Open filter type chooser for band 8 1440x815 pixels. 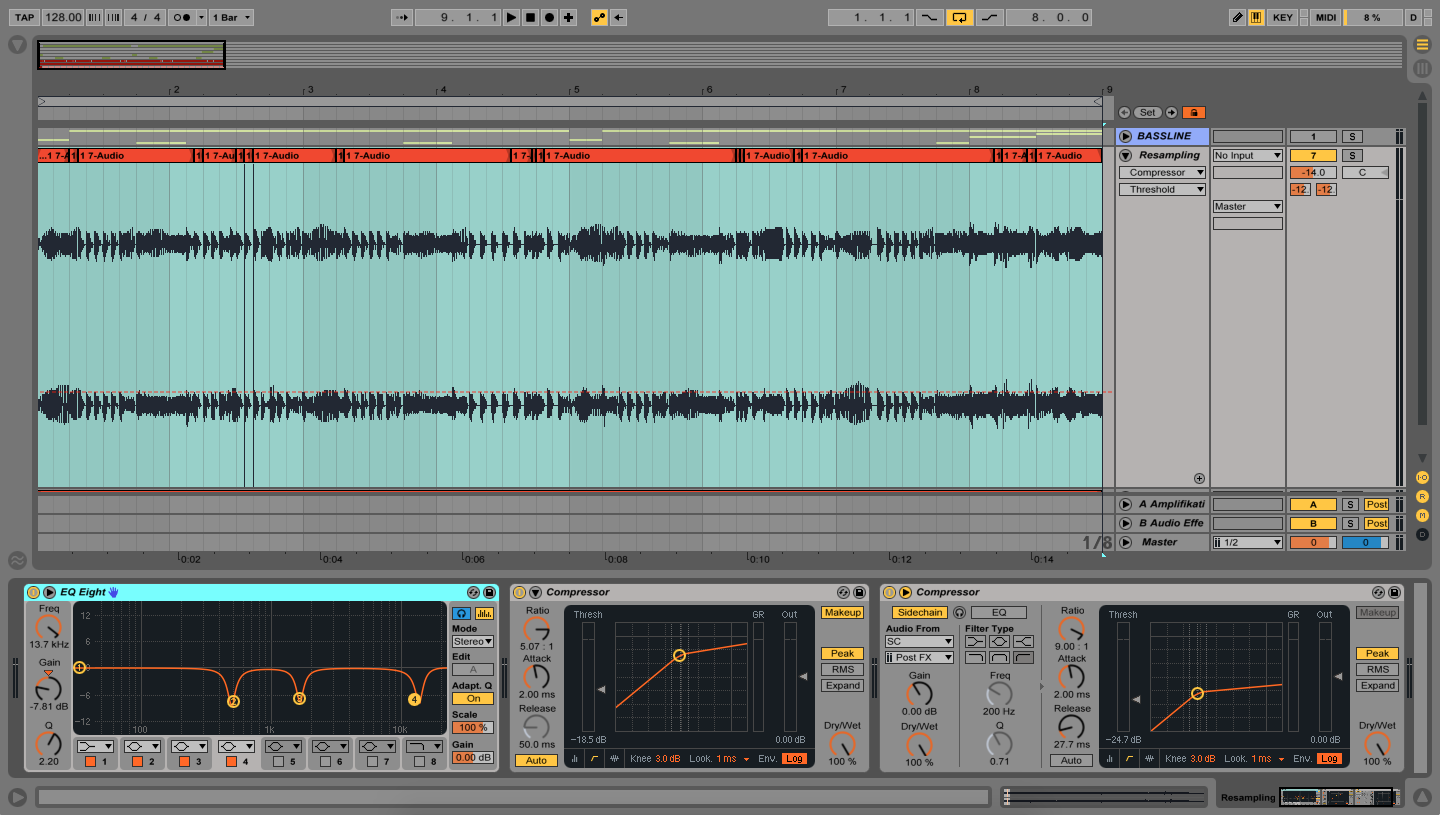click(x=425, y=746)
